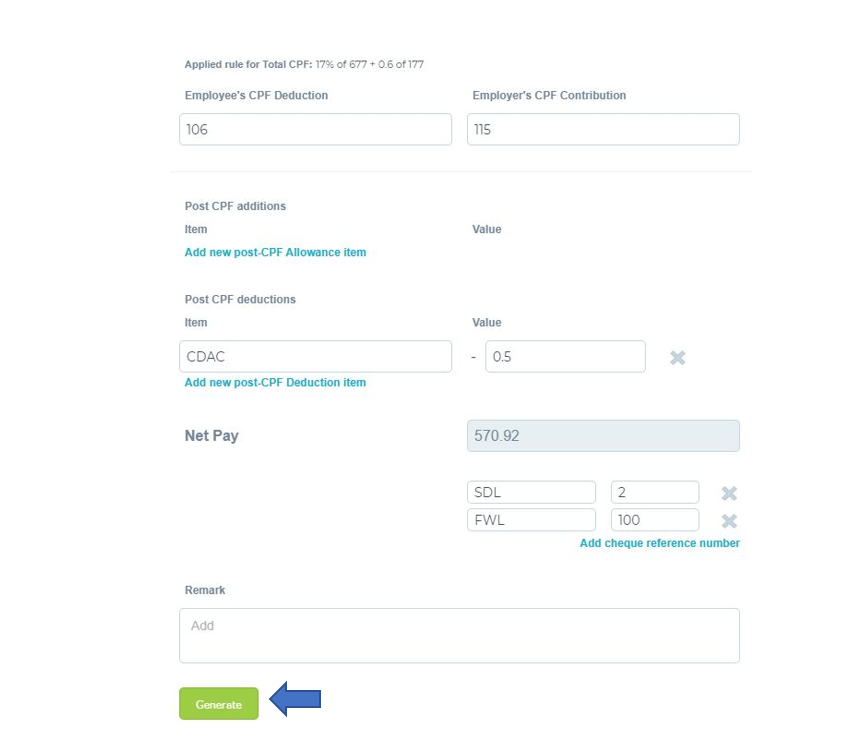Edit the SDL name field

(x=531, y=493)
